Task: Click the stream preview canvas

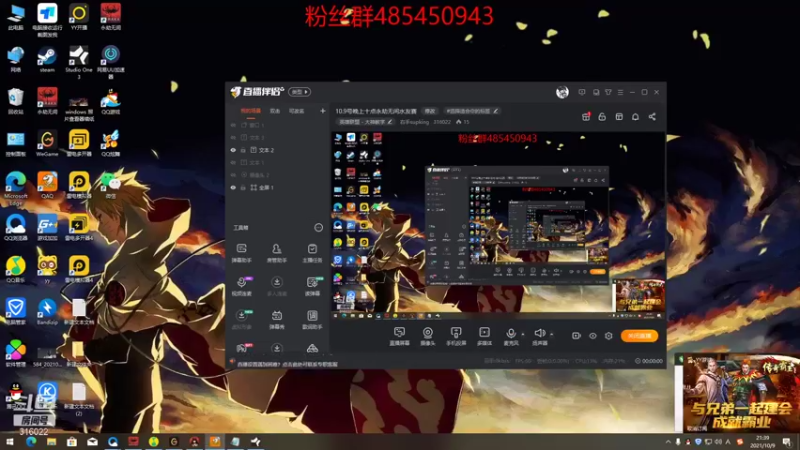Action: coord(498,226)
